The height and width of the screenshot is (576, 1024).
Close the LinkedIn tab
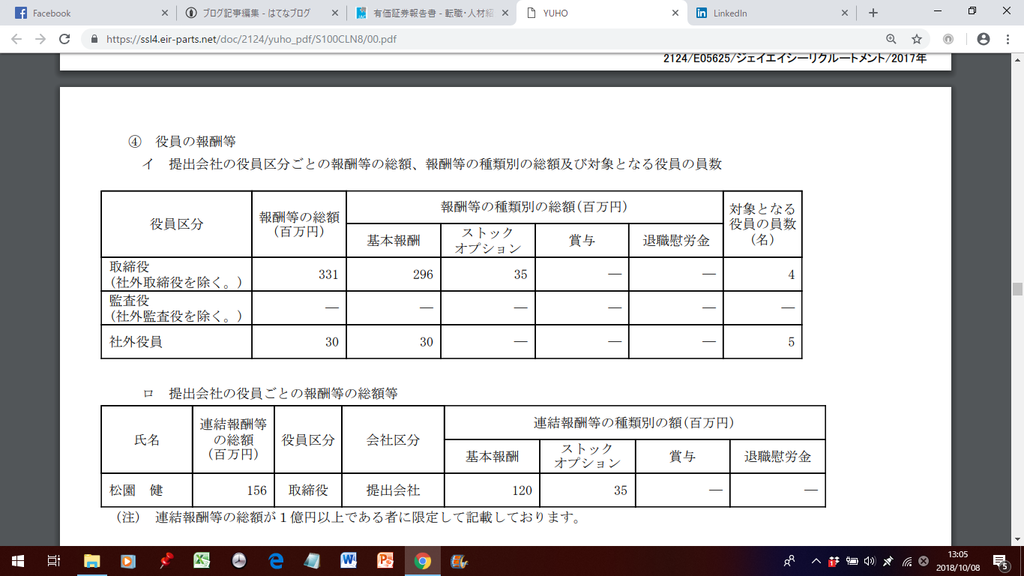click(x=844, y=13)
